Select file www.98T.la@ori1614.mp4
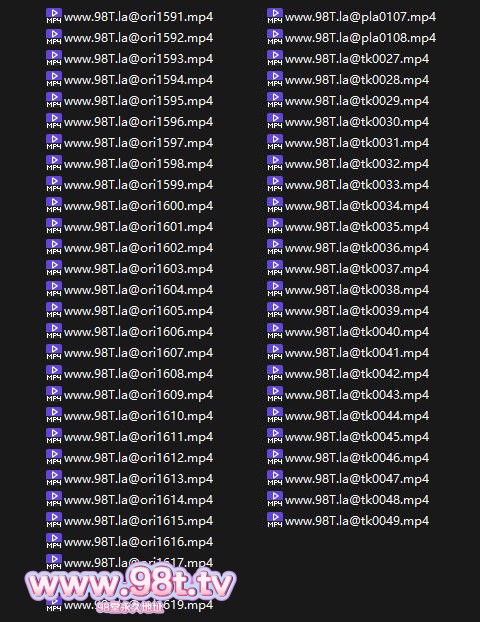 (130, 499)
